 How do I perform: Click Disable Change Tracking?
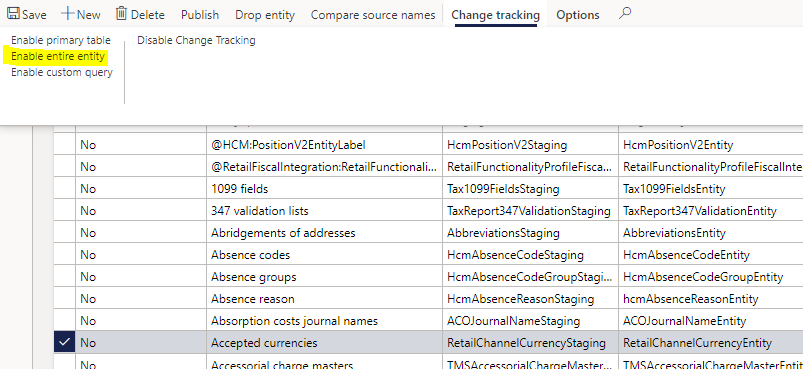point(196,40)
